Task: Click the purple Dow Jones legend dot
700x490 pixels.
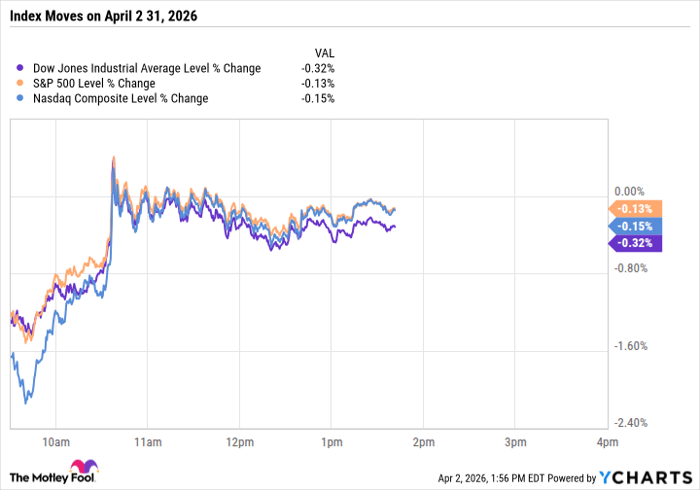Action: coord(22,69)
